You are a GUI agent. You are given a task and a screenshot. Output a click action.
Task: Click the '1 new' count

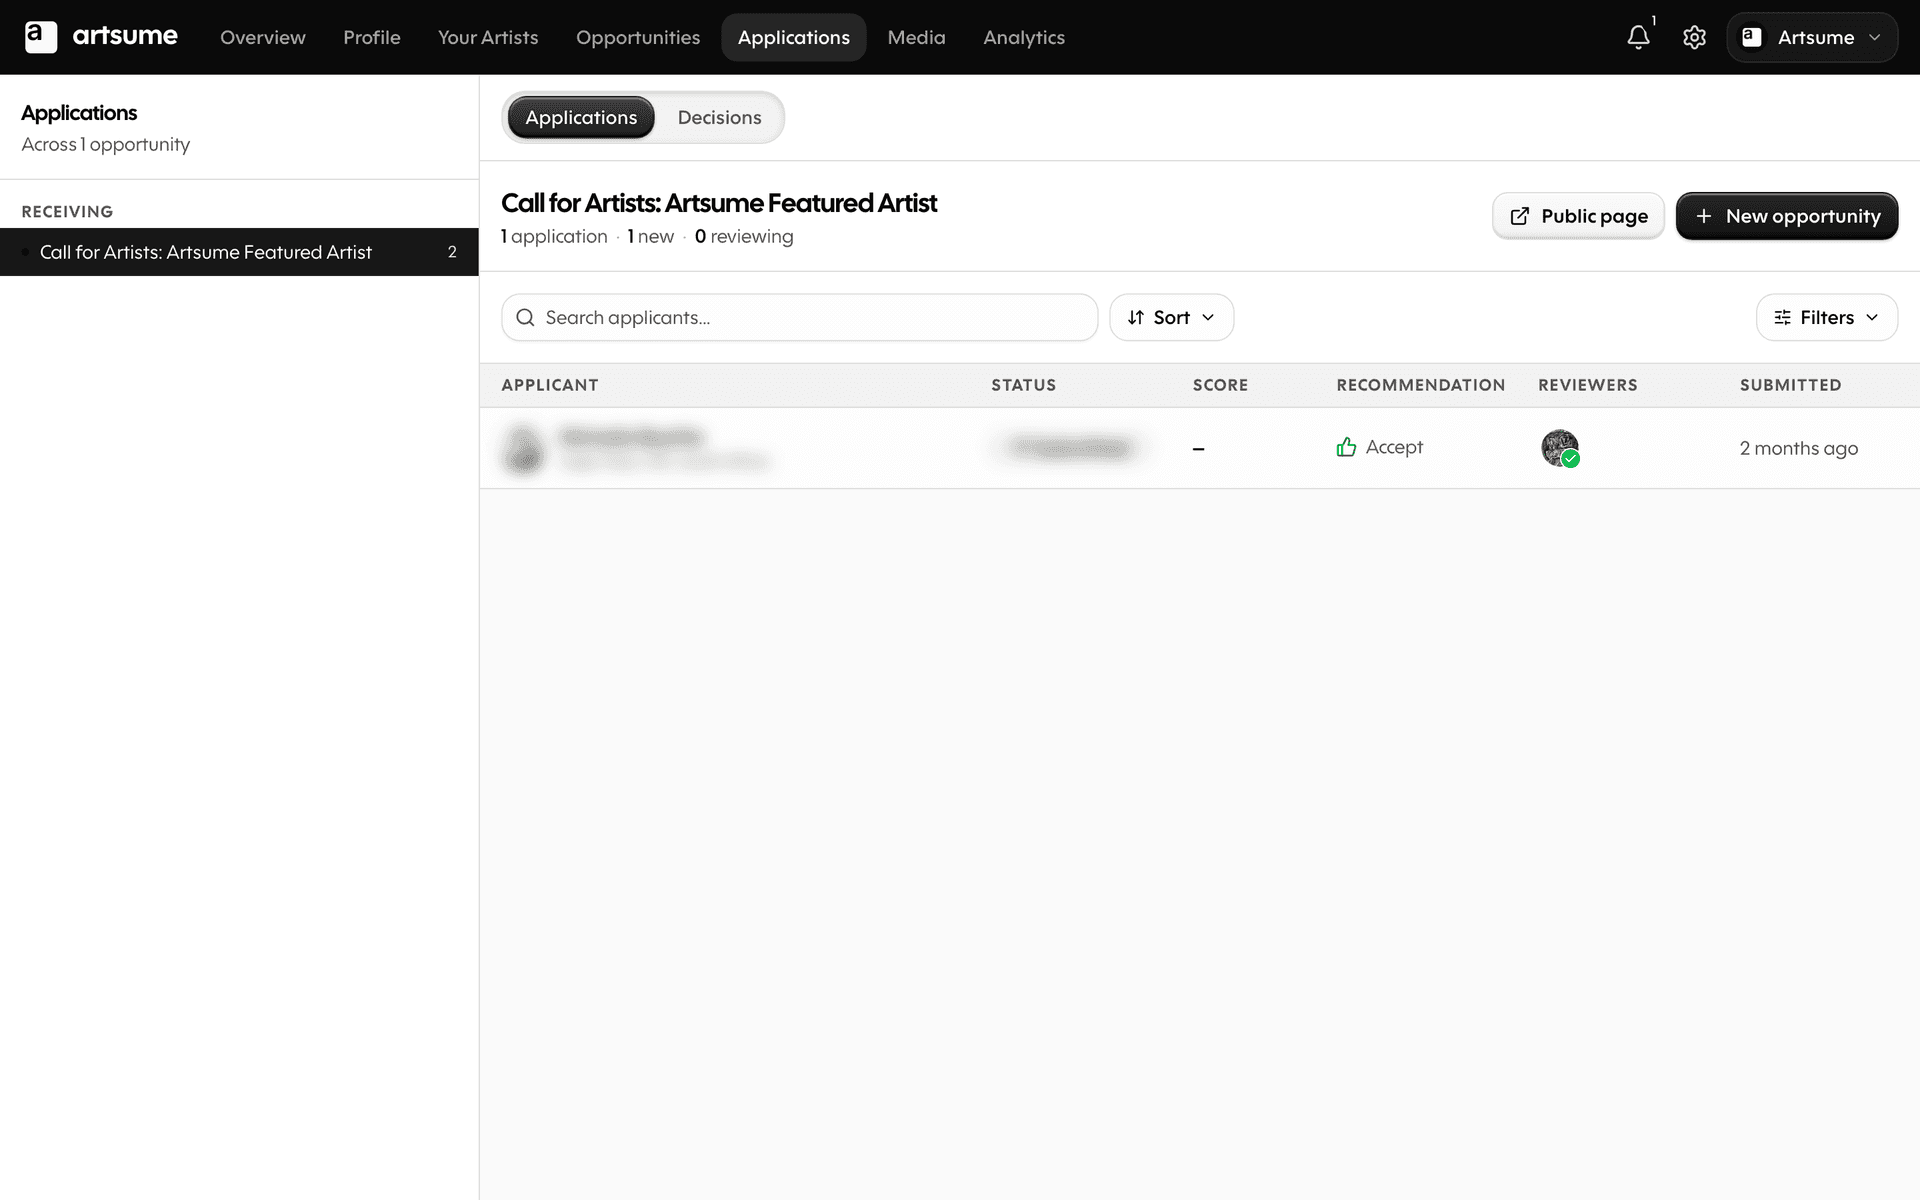(651, 236)
